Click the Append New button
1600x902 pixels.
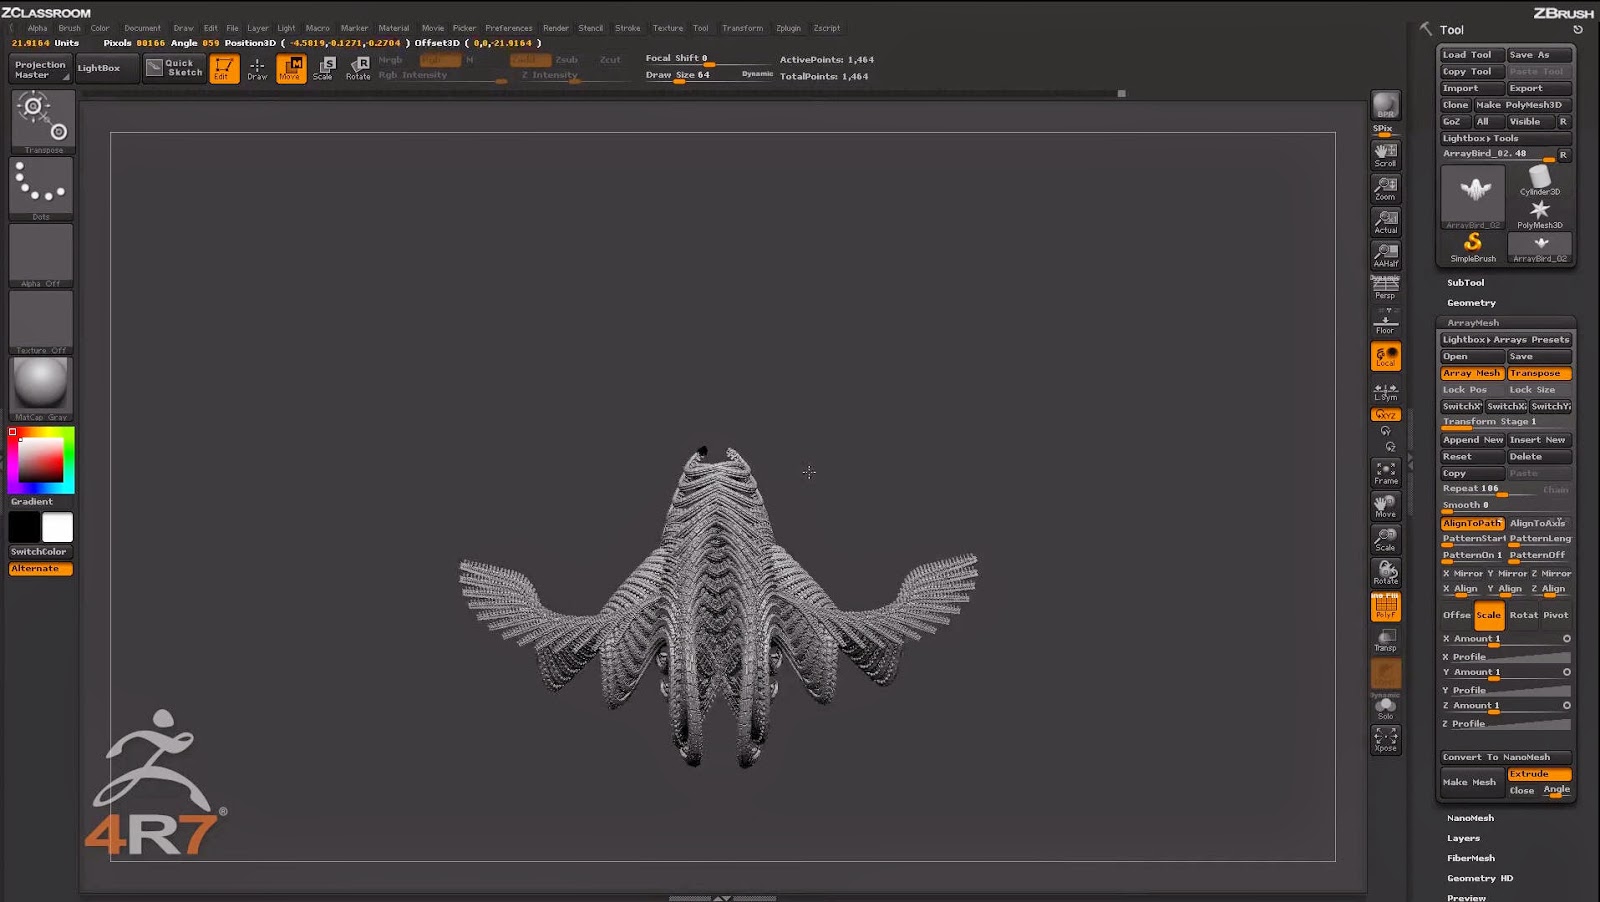(1471, 439)
